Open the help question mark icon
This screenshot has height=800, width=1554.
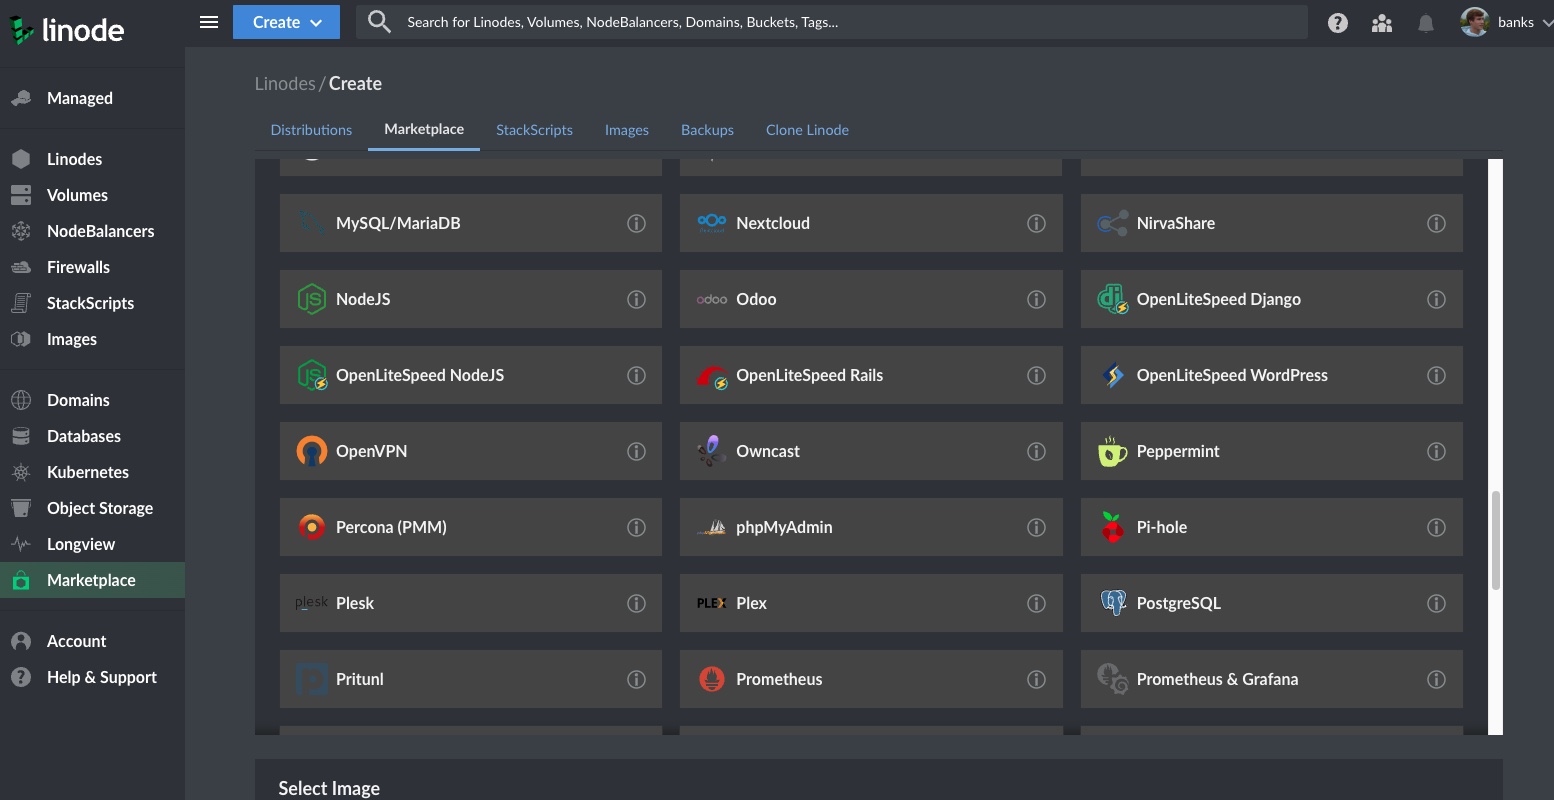tap(1338, 23)
